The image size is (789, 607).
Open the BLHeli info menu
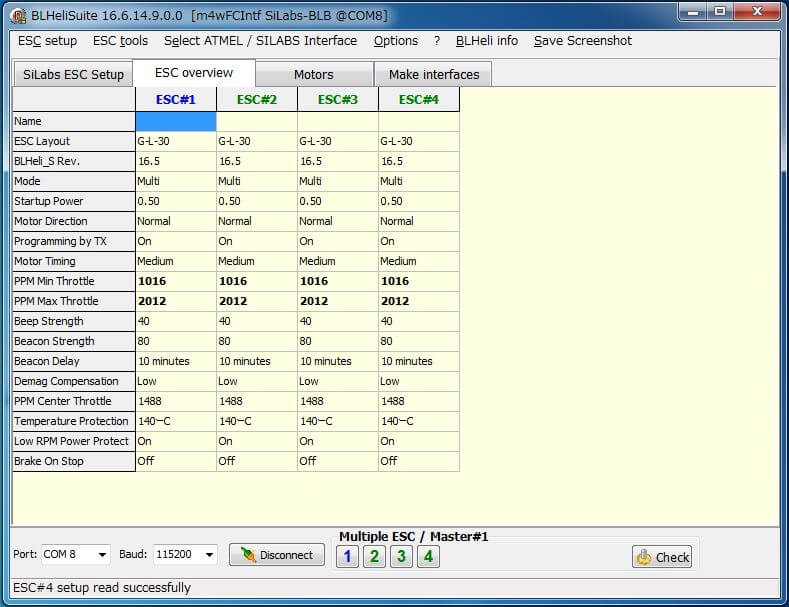click(x=487, y=41)
